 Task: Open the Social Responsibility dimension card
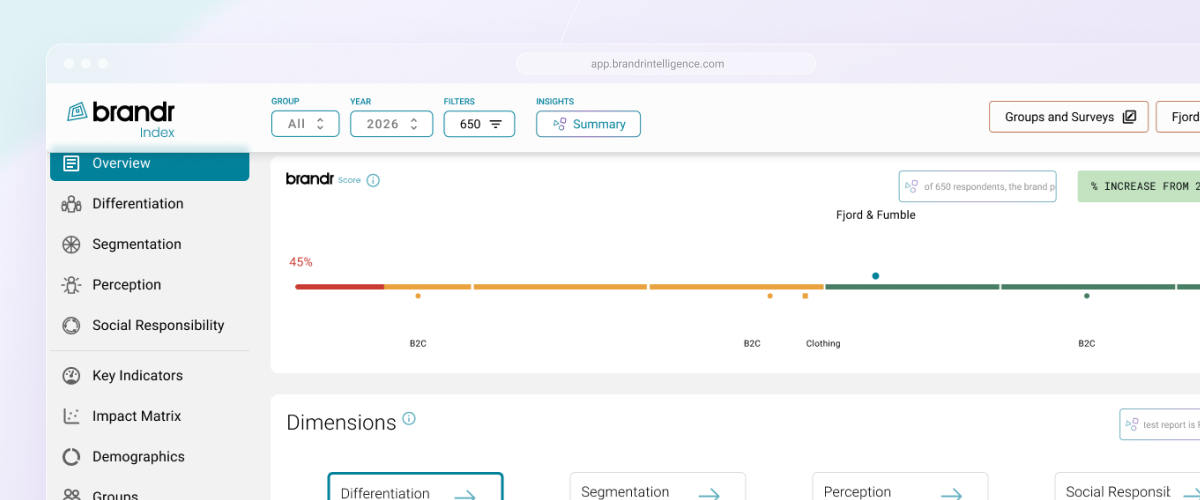1127,487
